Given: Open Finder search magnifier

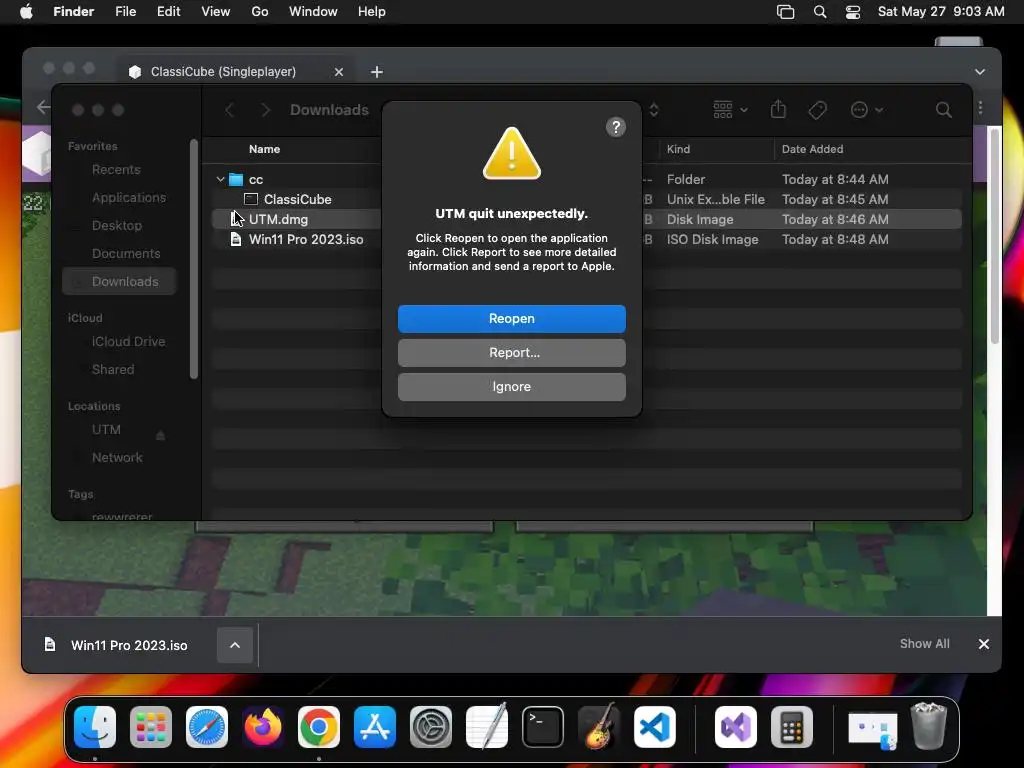Looking at the screenshot, I should click(x=943, y=110).
